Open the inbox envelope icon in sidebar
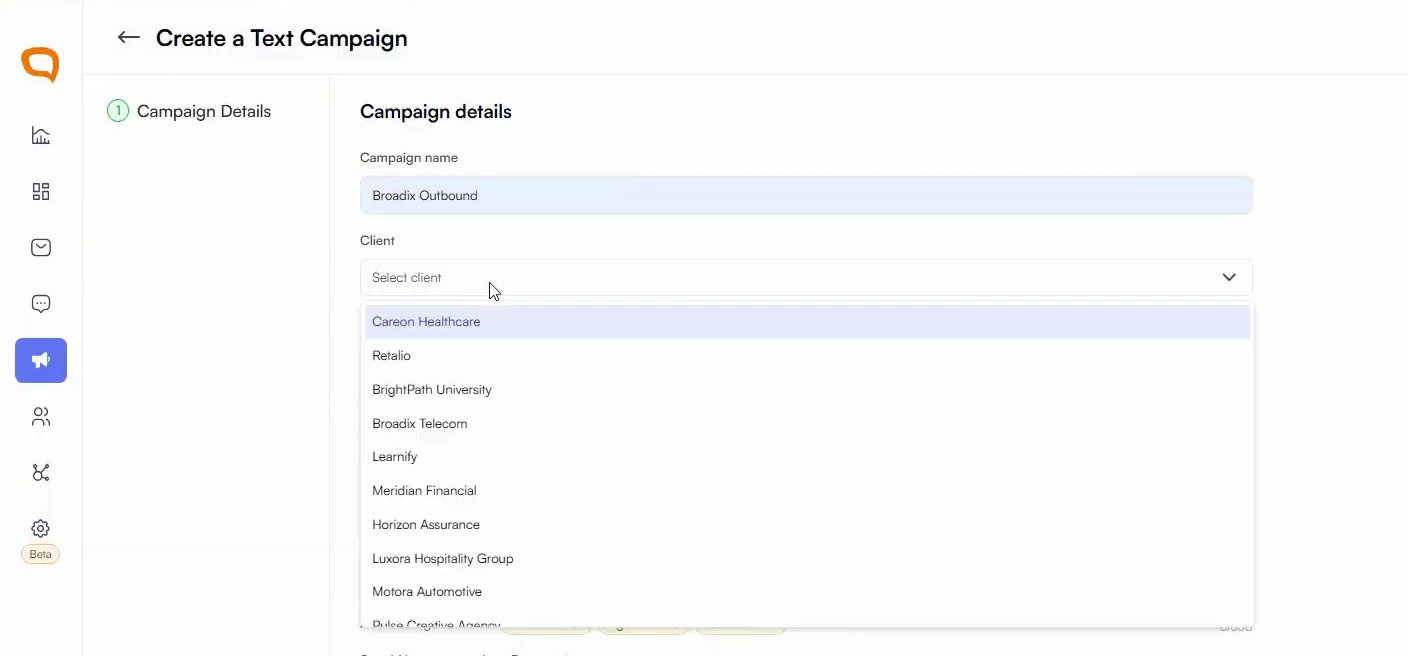Image resolution: width=1408 pixels, height=656 pixels. [41, 247]
